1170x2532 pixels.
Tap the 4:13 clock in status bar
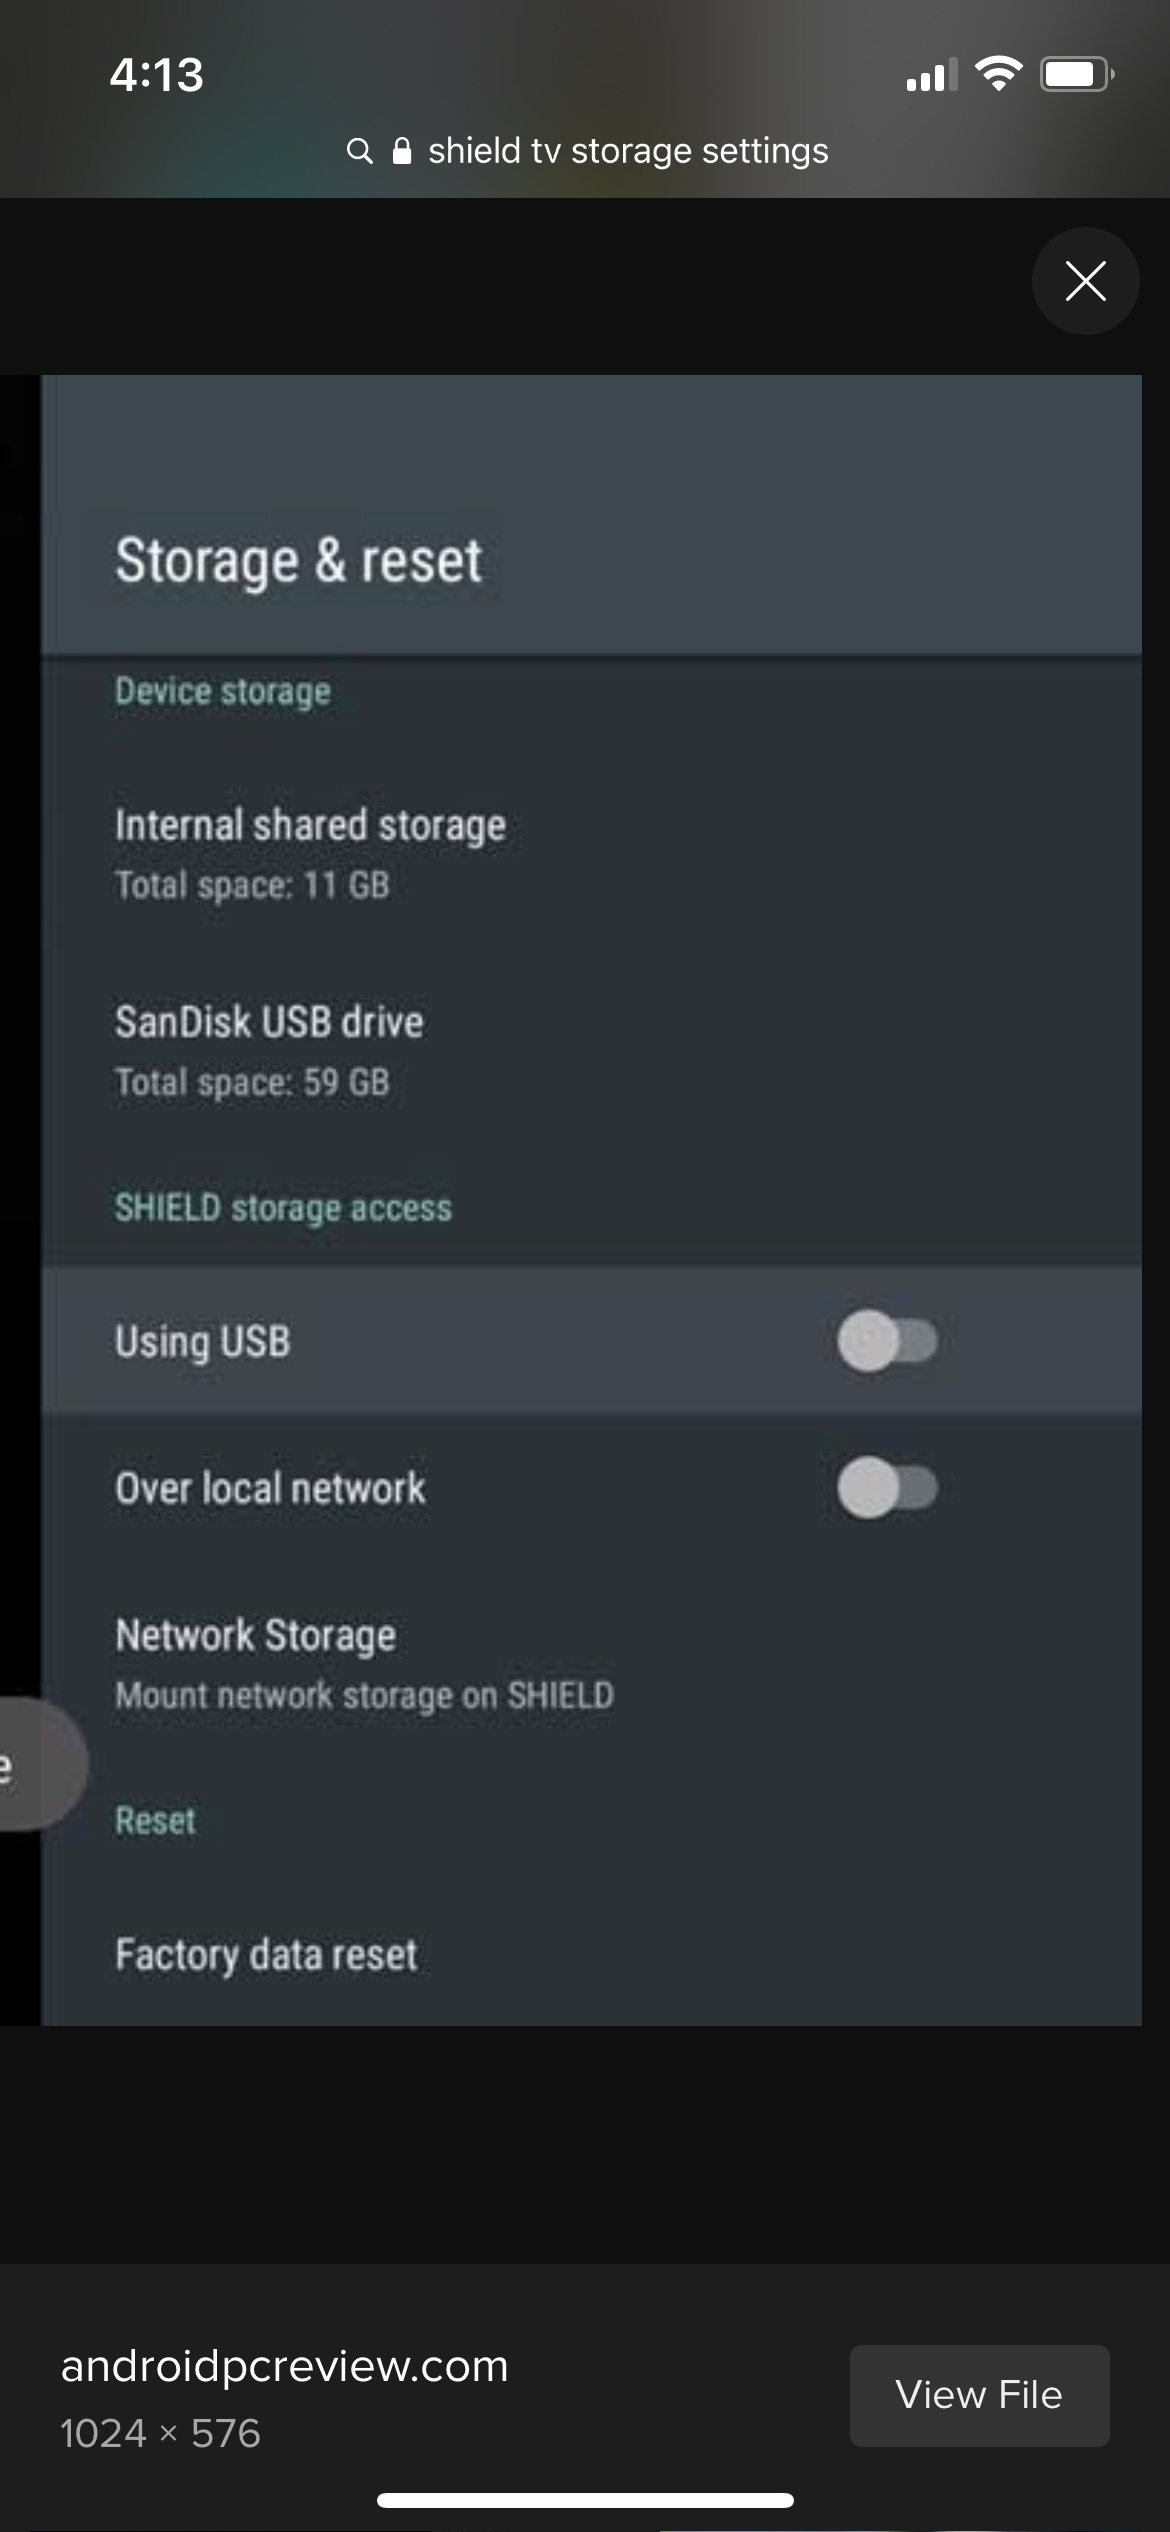click(157, 75)
